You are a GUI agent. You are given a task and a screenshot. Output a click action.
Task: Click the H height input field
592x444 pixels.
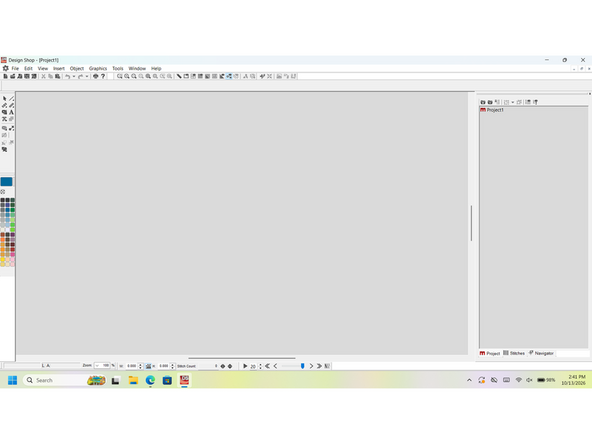(163, 366)
